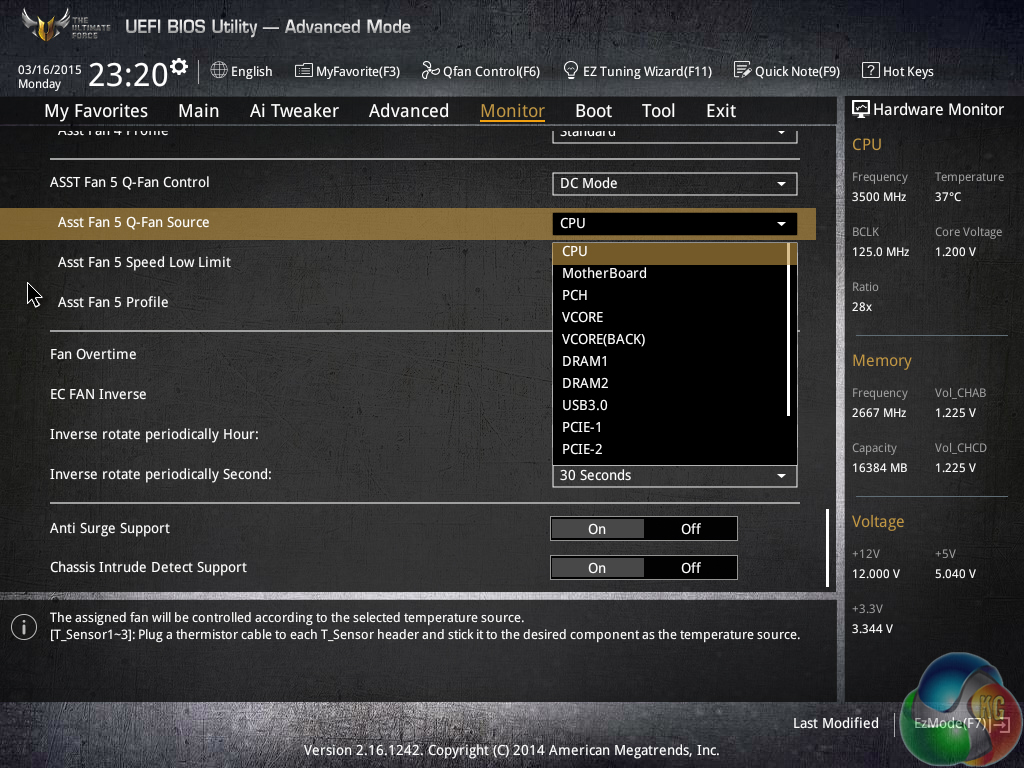
Task: Click the 3500 MHz CPU frequency value
Action: click(878, 197)
